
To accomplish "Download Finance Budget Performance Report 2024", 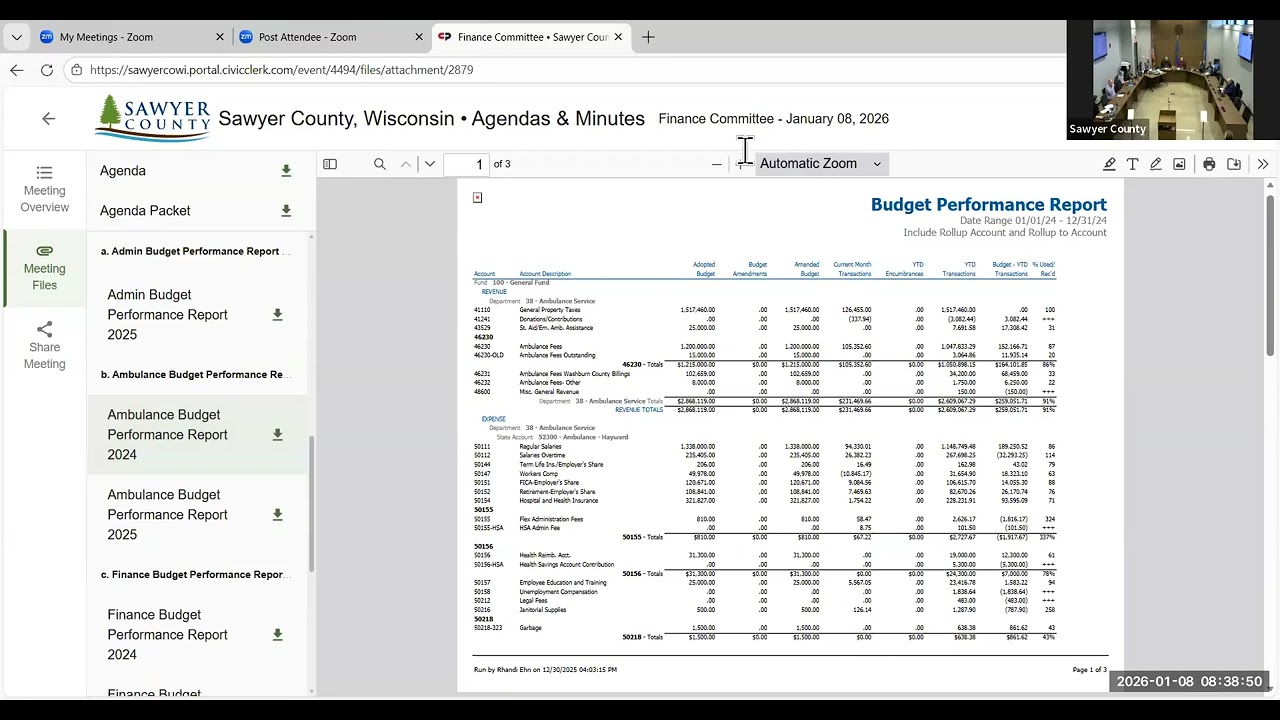I will click(x=277, y=635).
